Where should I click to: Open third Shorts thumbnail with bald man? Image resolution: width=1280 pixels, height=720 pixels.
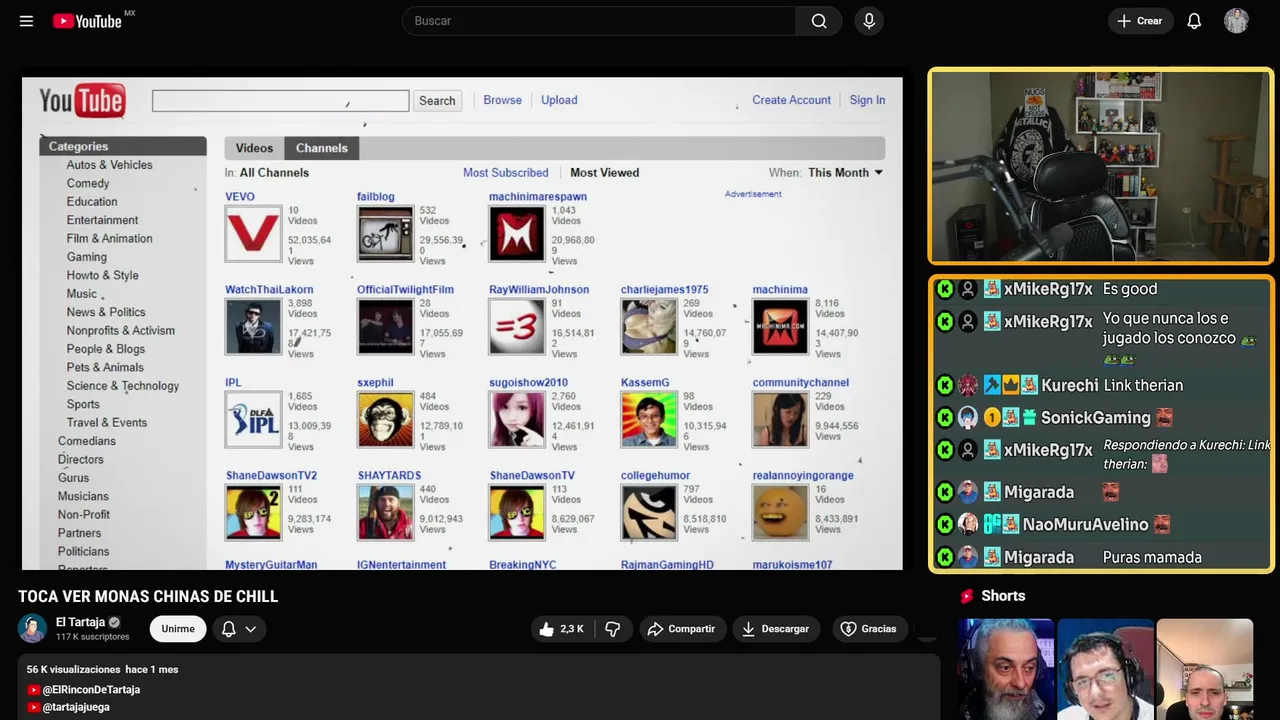coord(1204,669)
